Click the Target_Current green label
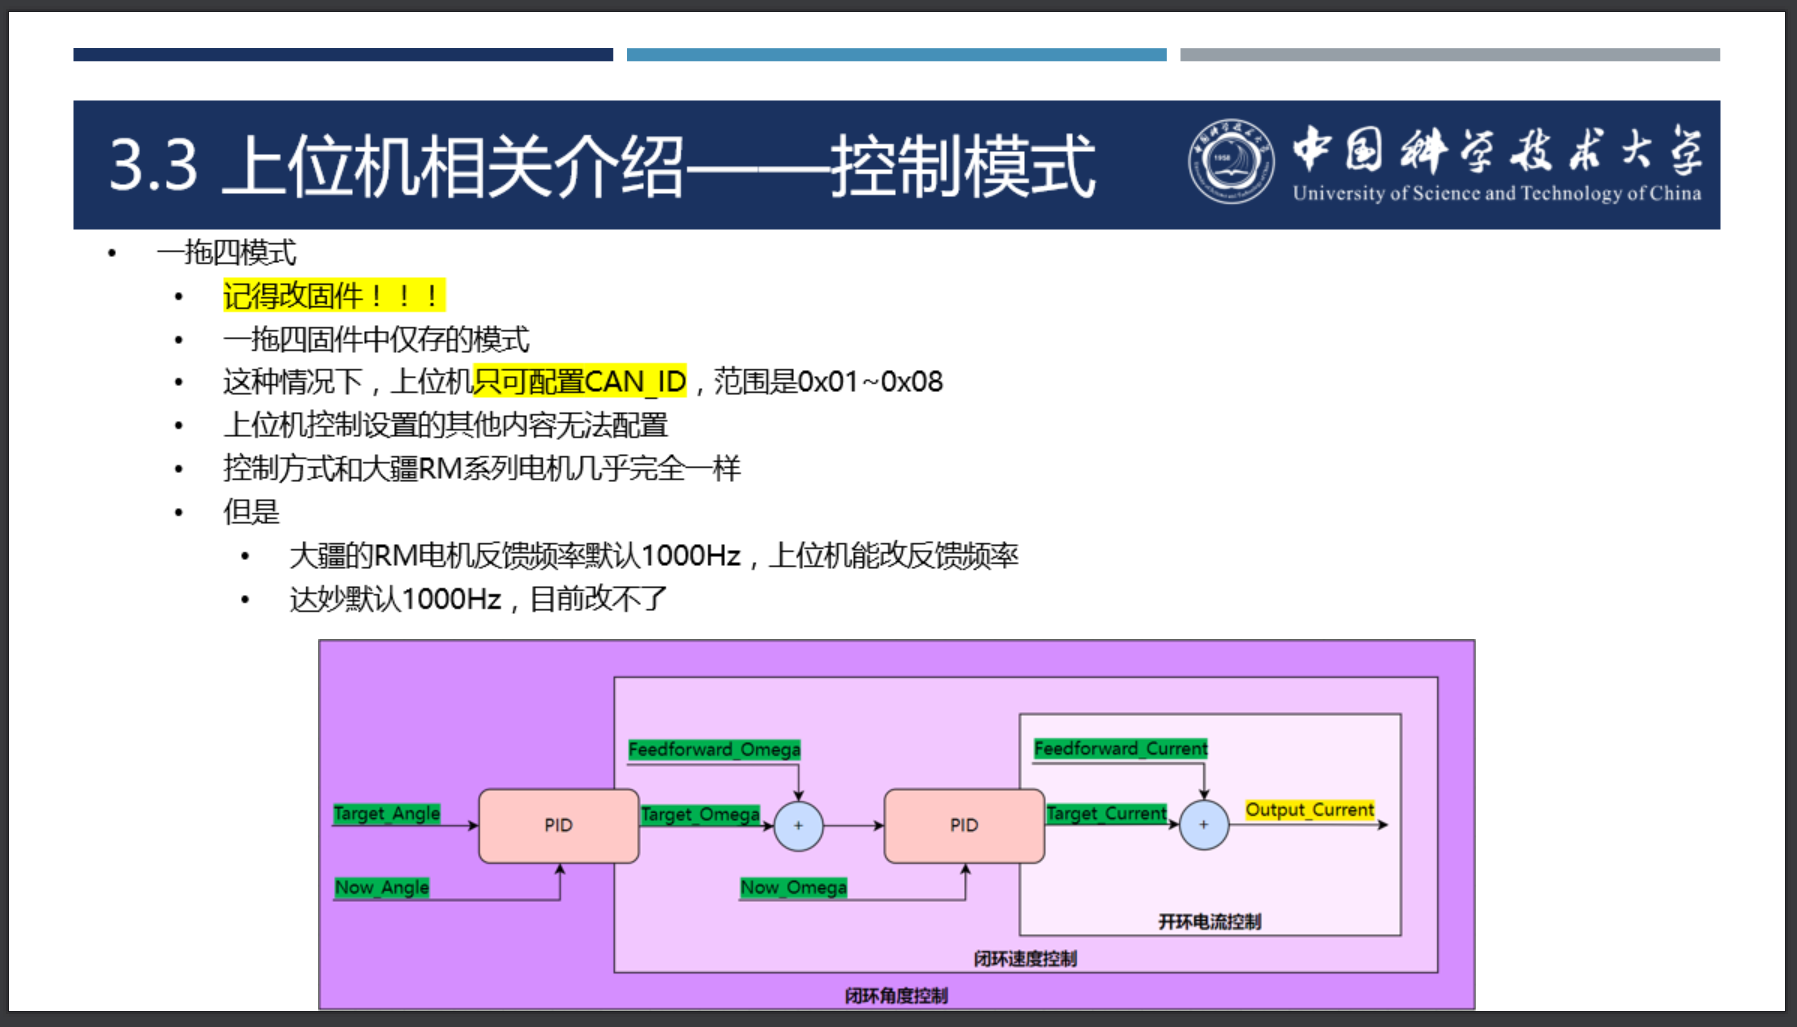 pos(1106,814)
